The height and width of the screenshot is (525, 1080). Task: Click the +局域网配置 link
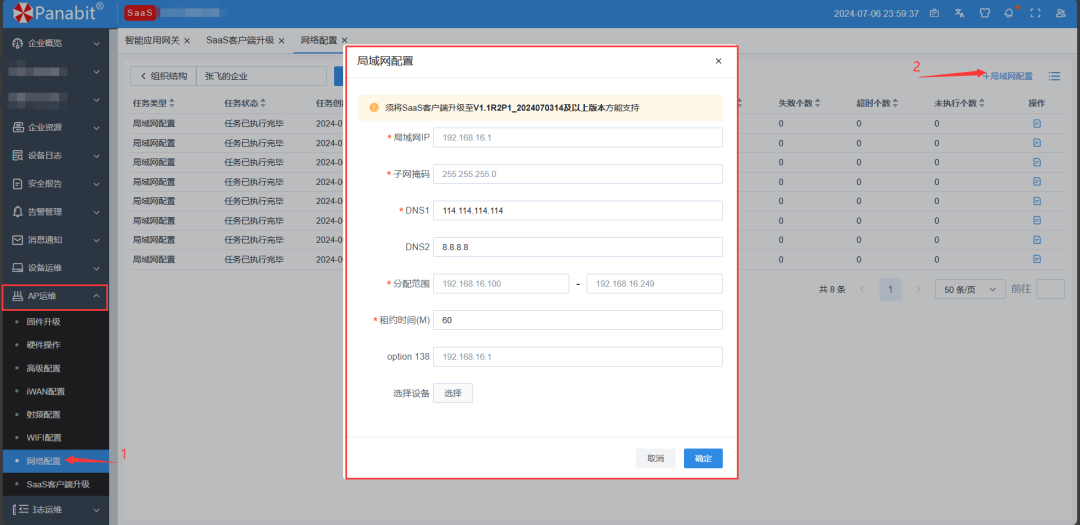(1008, 76)
